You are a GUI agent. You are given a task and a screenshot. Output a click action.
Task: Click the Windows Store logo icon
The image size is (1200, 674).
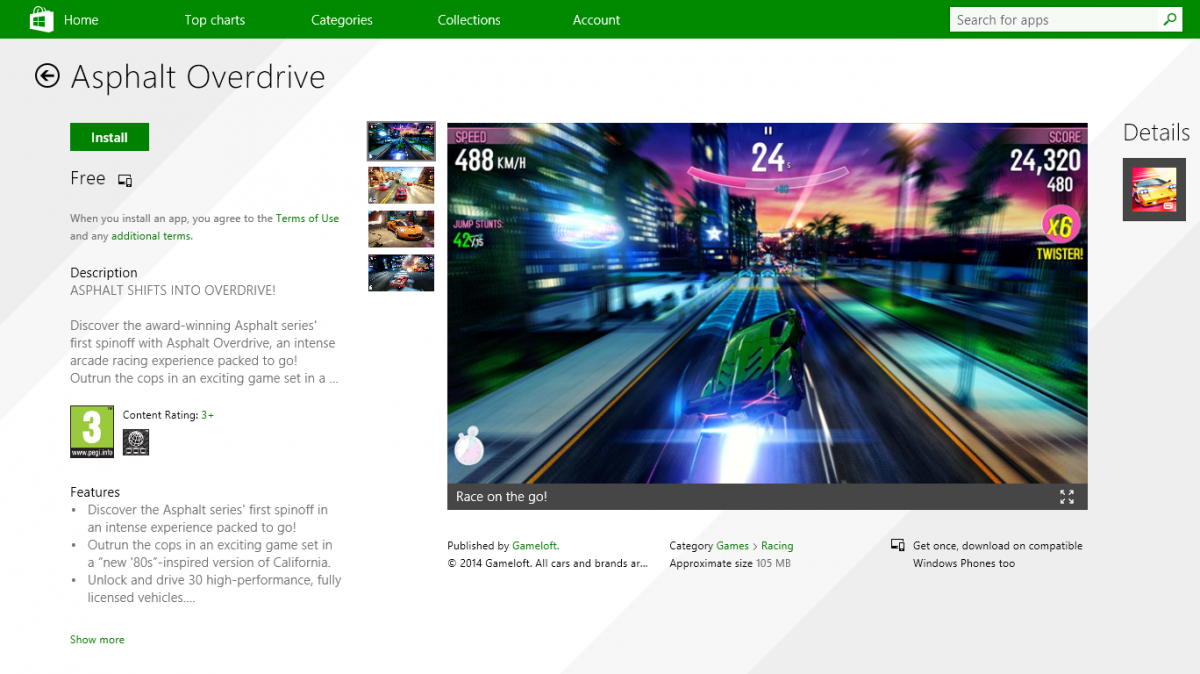(x=41, y=19)
